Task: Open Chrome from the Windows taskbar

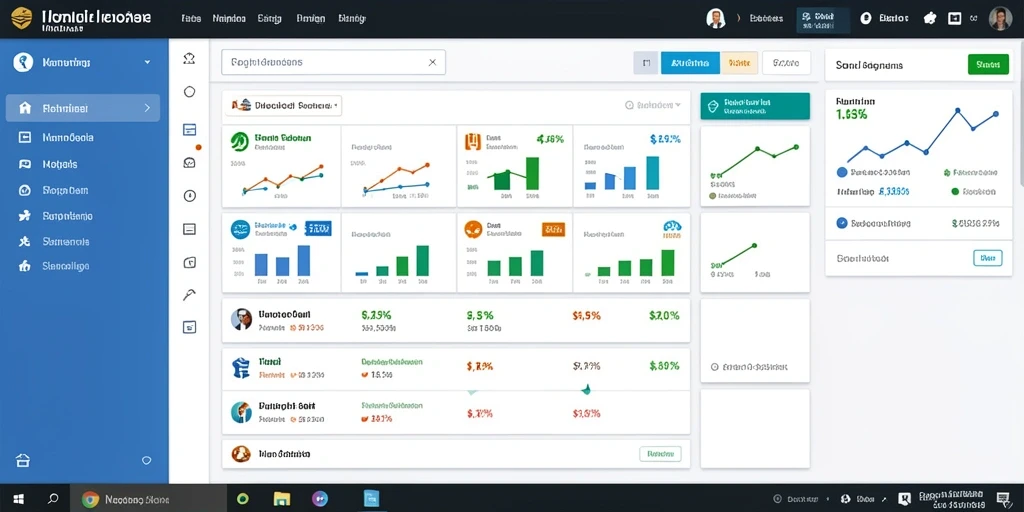Action: tap(90, 500)
